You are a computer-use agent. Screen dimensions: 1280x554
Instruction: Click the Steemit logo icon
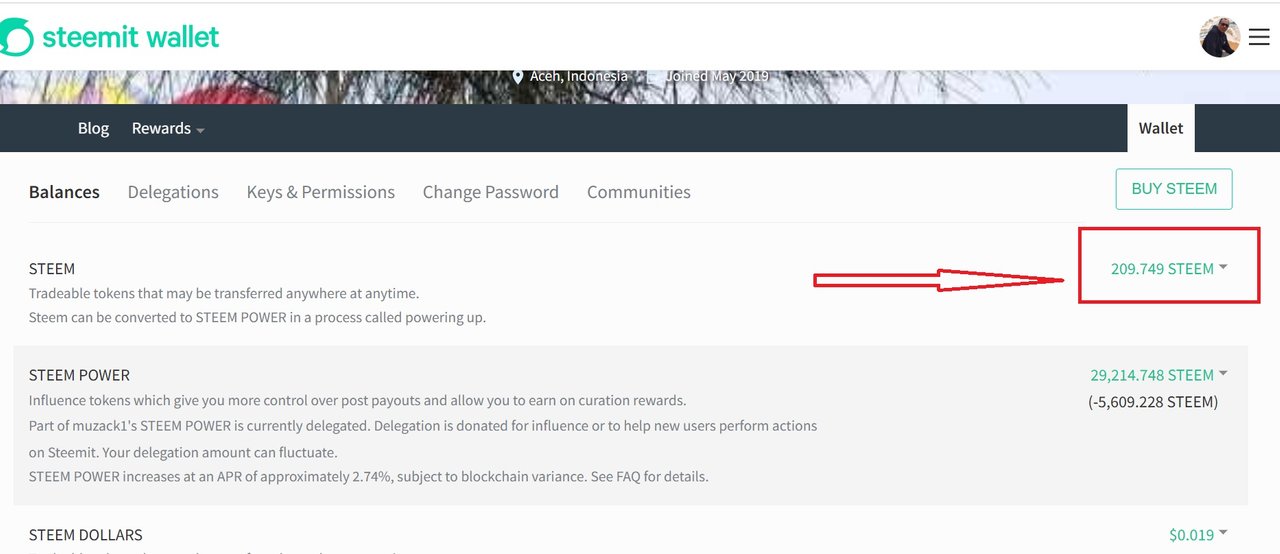[17, 38]
